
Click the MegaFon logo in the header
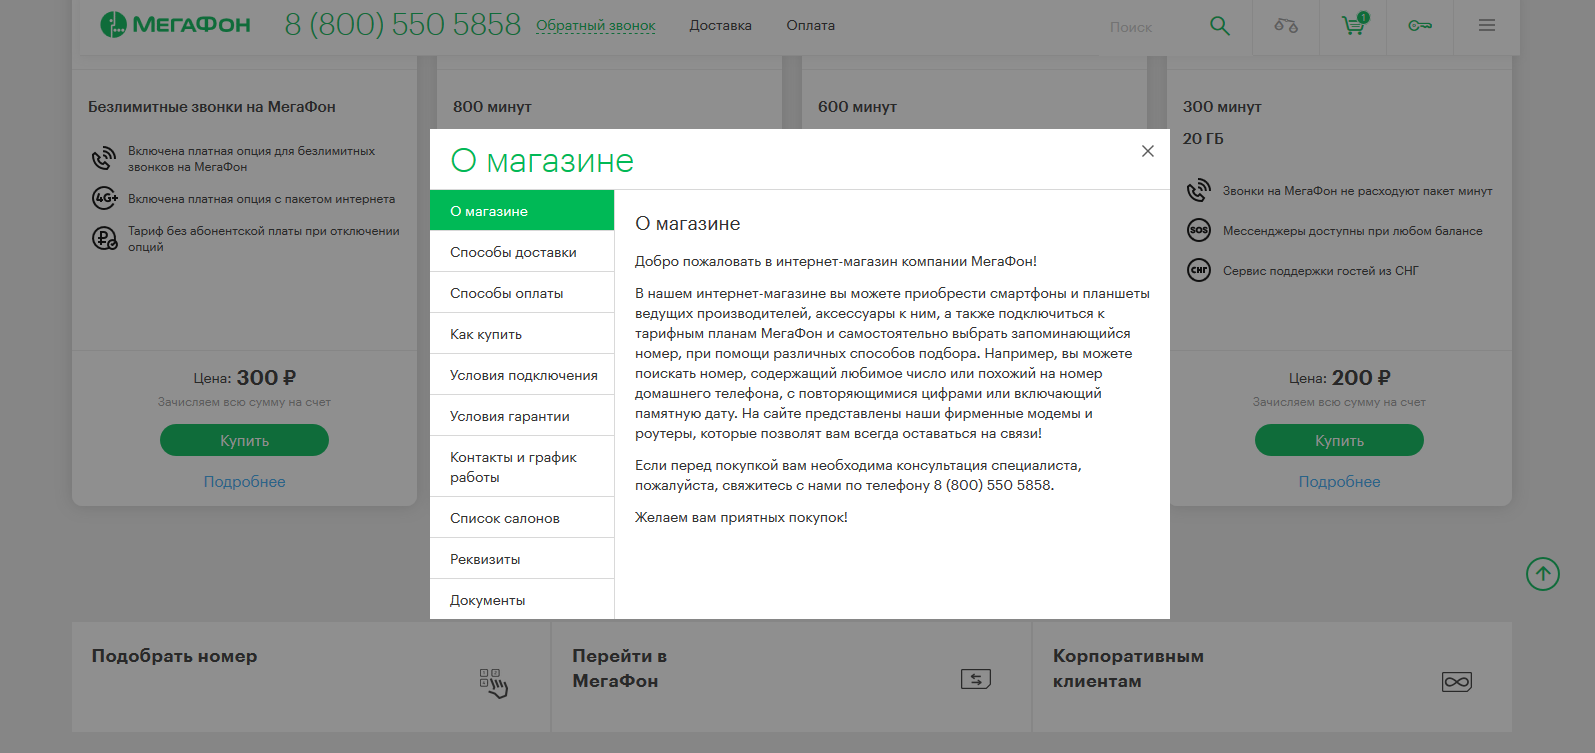click(176, 25)
